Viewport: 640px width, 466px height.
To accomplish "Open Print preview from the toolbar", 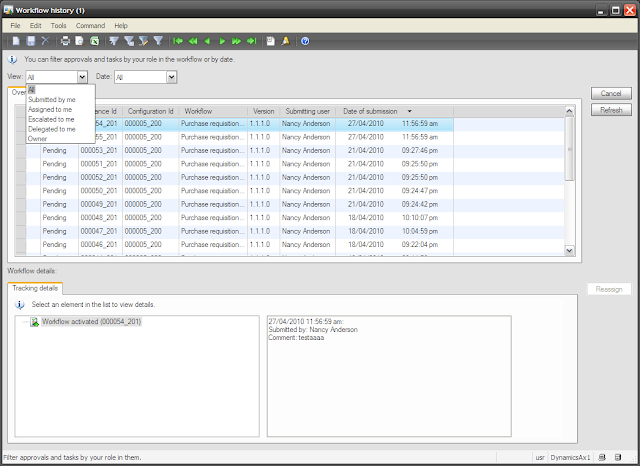I will [x=80, y=41].
